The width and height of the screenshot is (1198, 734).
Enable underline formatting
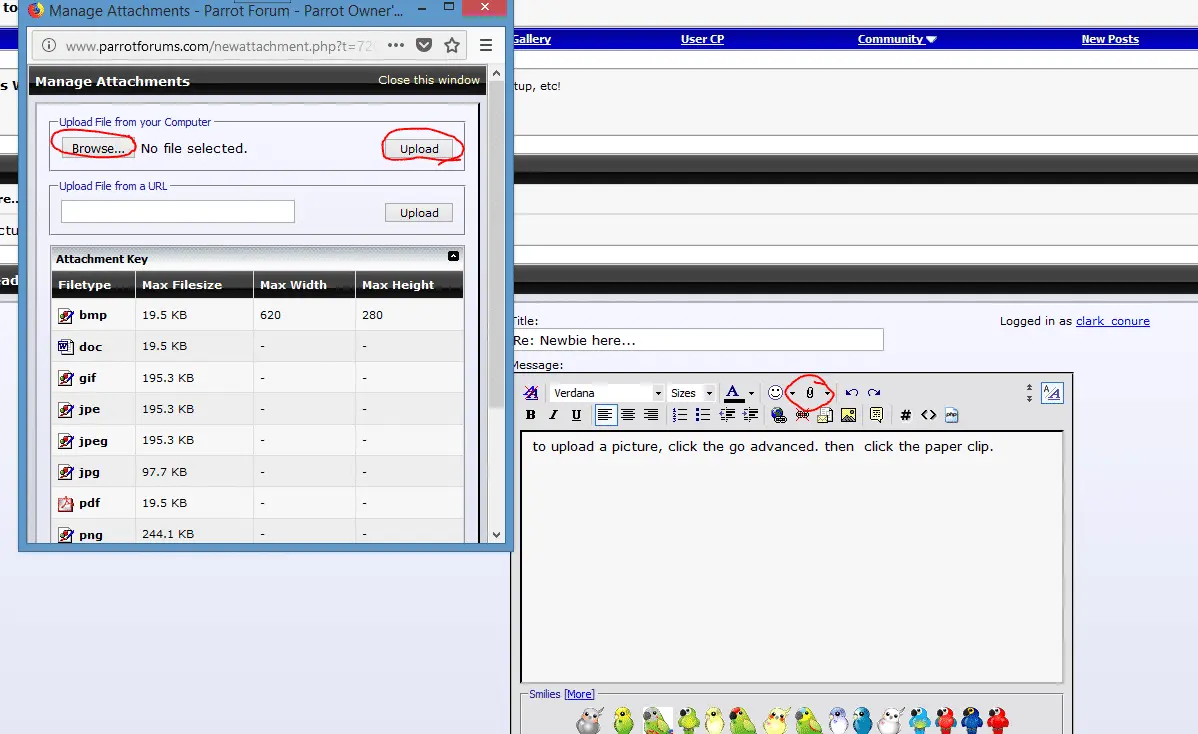(576, 415)
